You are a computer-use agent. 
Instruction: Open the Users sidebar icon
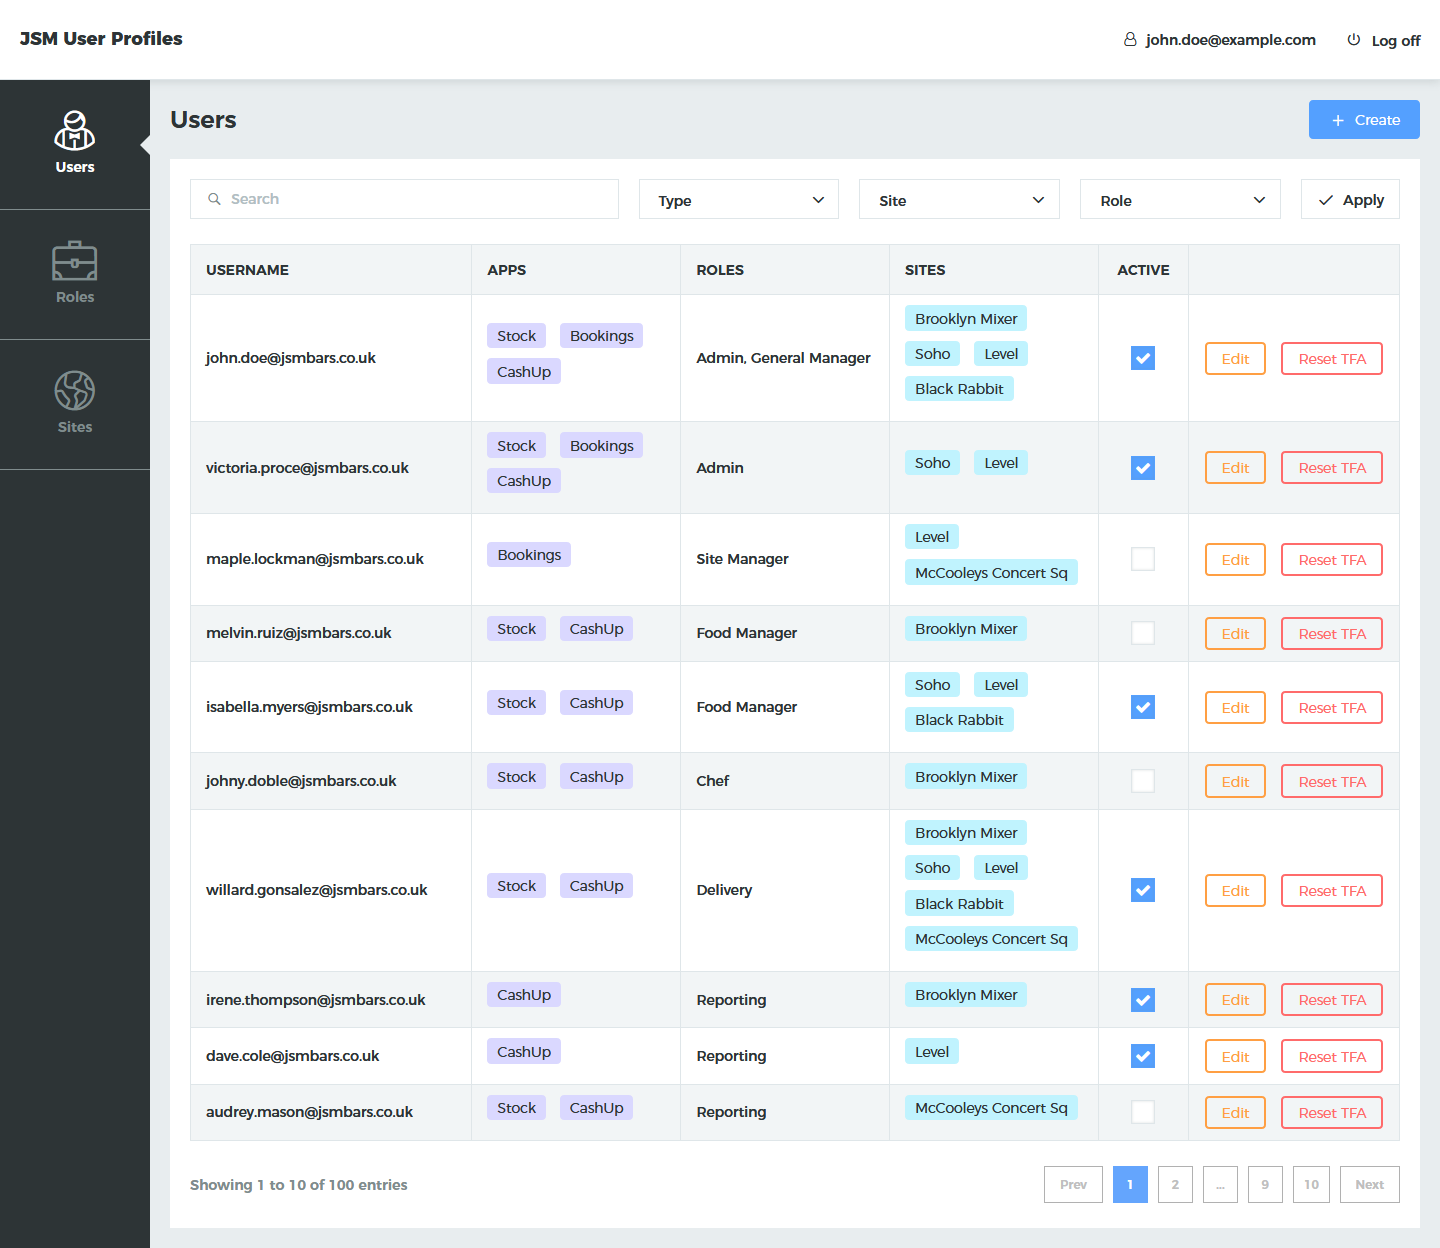click(75, 132)
